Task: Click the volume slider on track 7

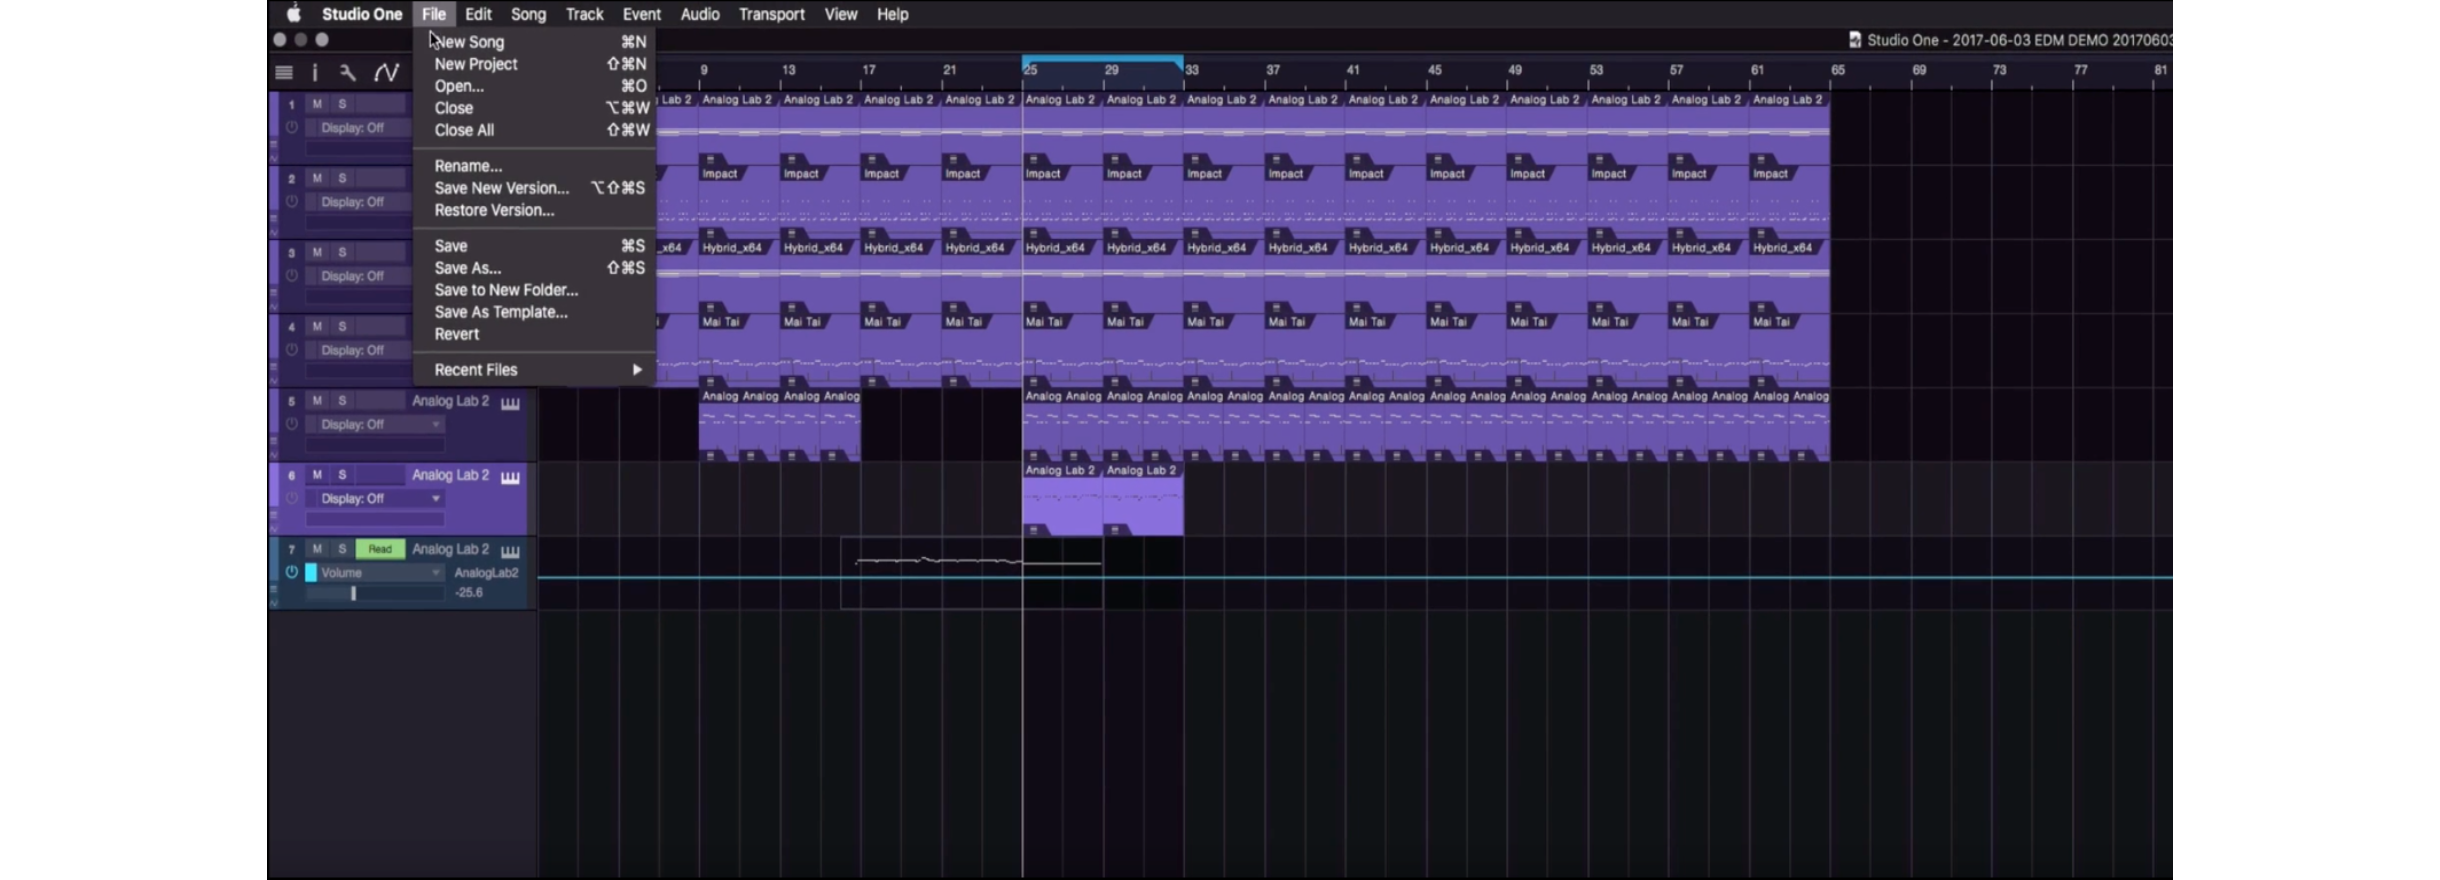Action: [x=375, y=593]
